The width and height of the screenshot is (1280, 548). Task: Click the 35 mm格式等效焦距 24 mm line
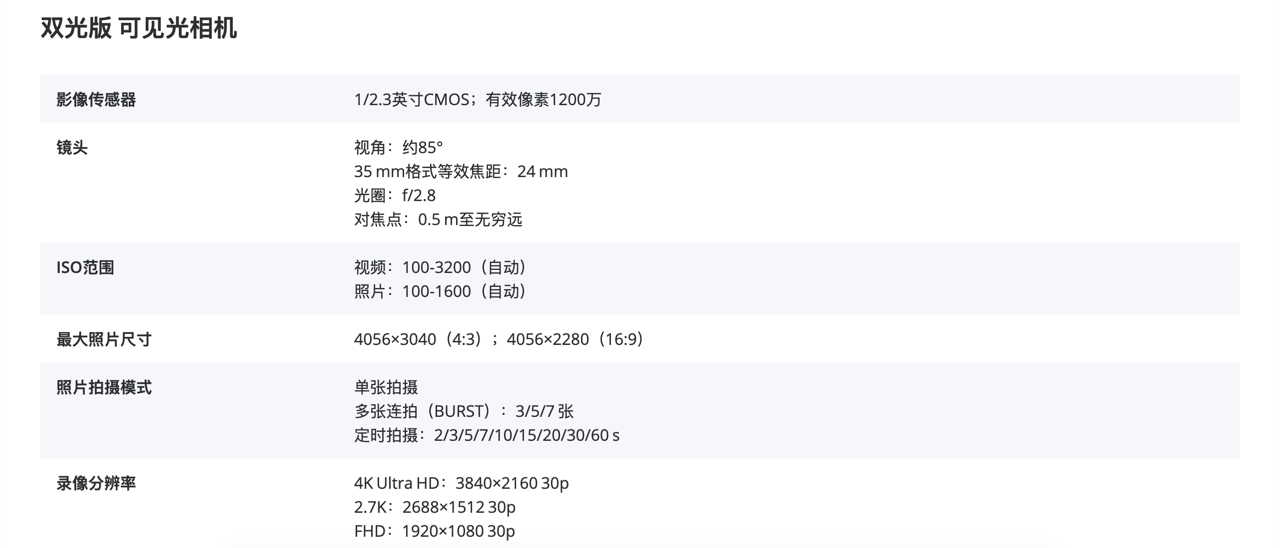[461, 171]
